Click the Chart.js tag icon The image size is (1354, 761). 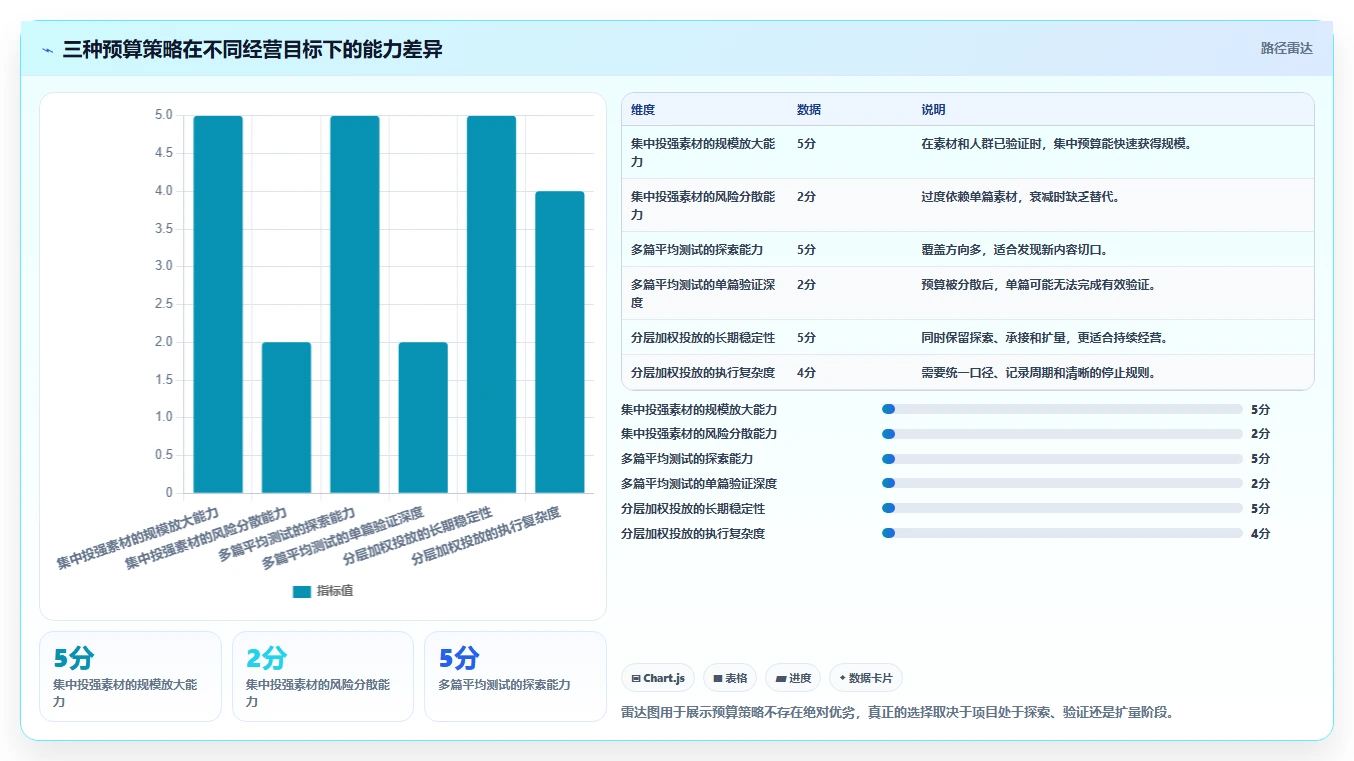coord(636,678)
